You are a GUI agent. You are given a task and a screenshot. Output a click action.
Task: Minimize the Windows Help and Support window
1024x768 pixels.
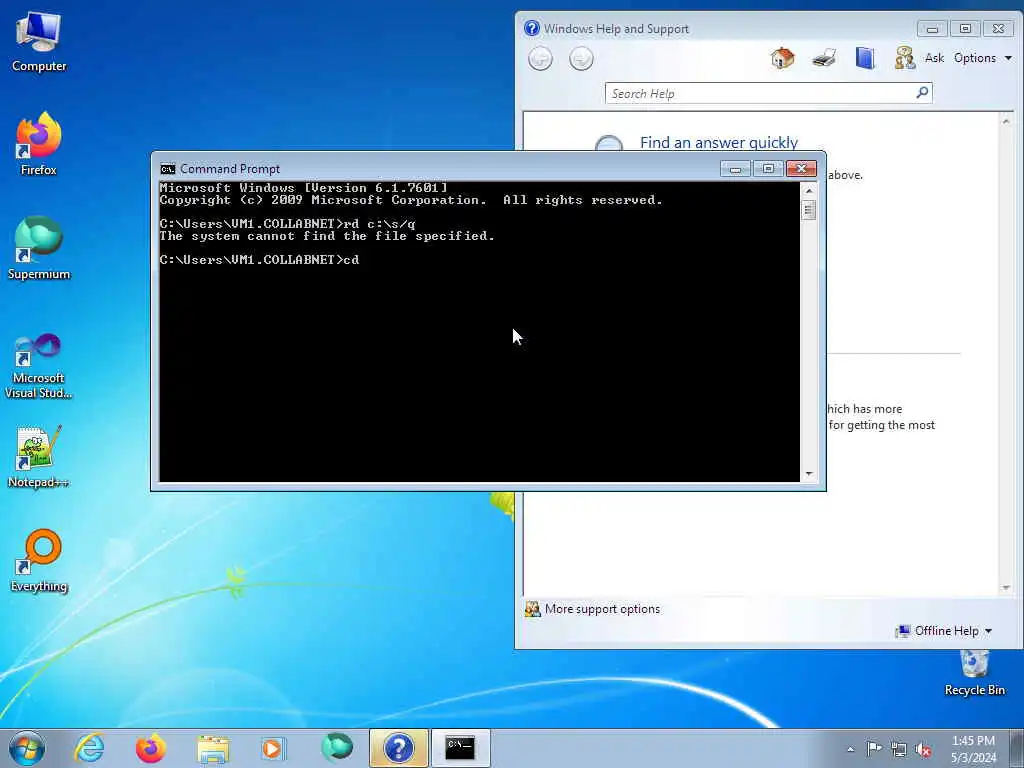pyautogui.click(x=932, y=29)
